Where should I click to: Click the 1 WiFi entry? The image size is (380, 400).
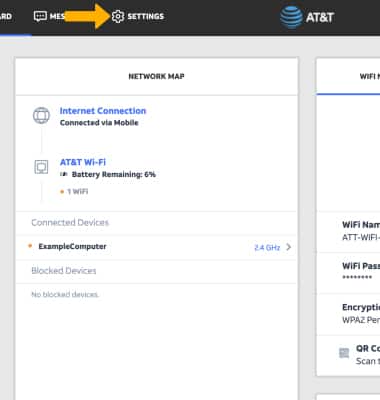(77, 191)
